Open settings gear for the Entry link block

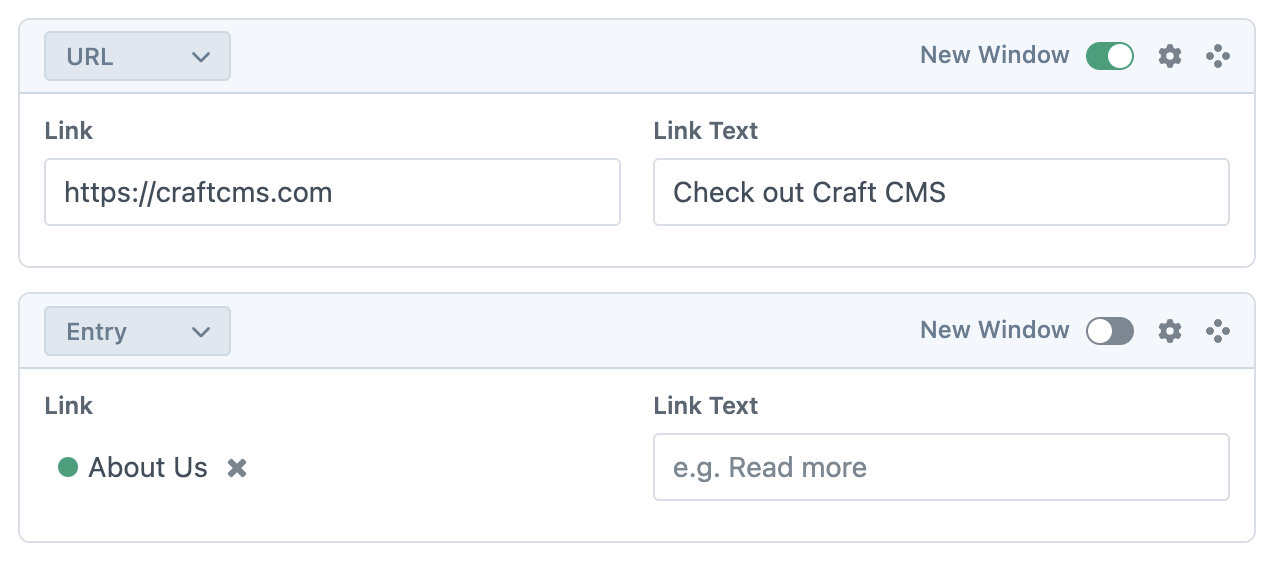pyautogui.click(x=1169, y=331)
